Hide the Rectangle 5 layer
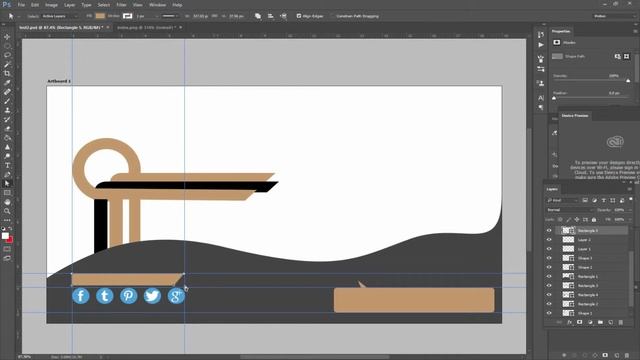Image resolution: width=640 pixels, height=360 pixels. [x=549, y=231]
